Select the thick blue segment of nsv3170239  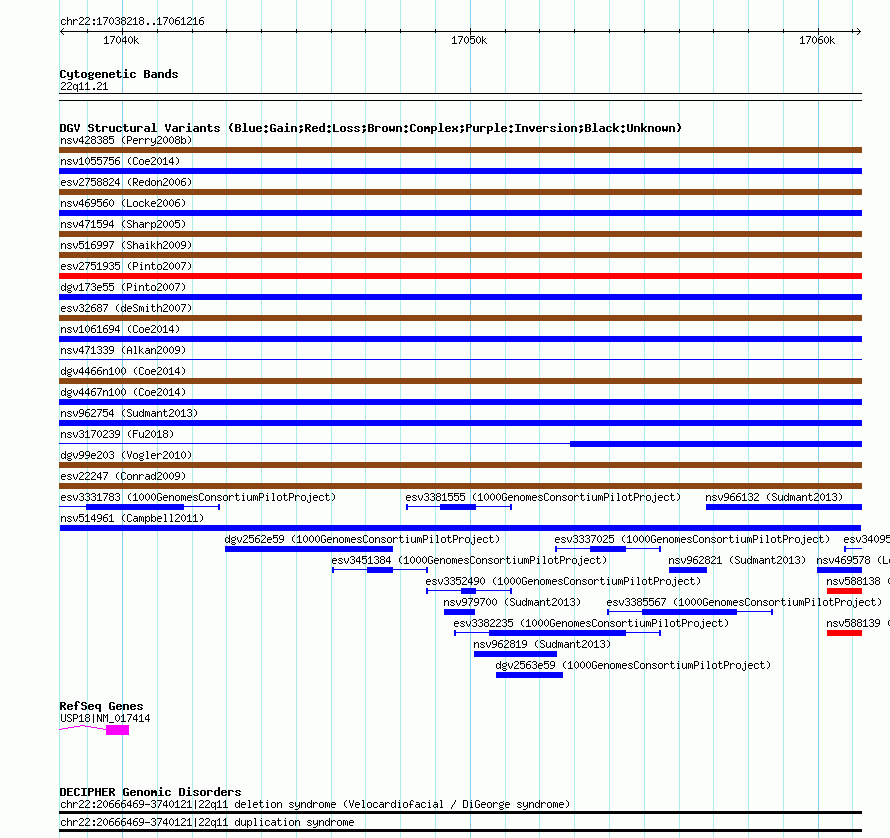click(716, 444)
